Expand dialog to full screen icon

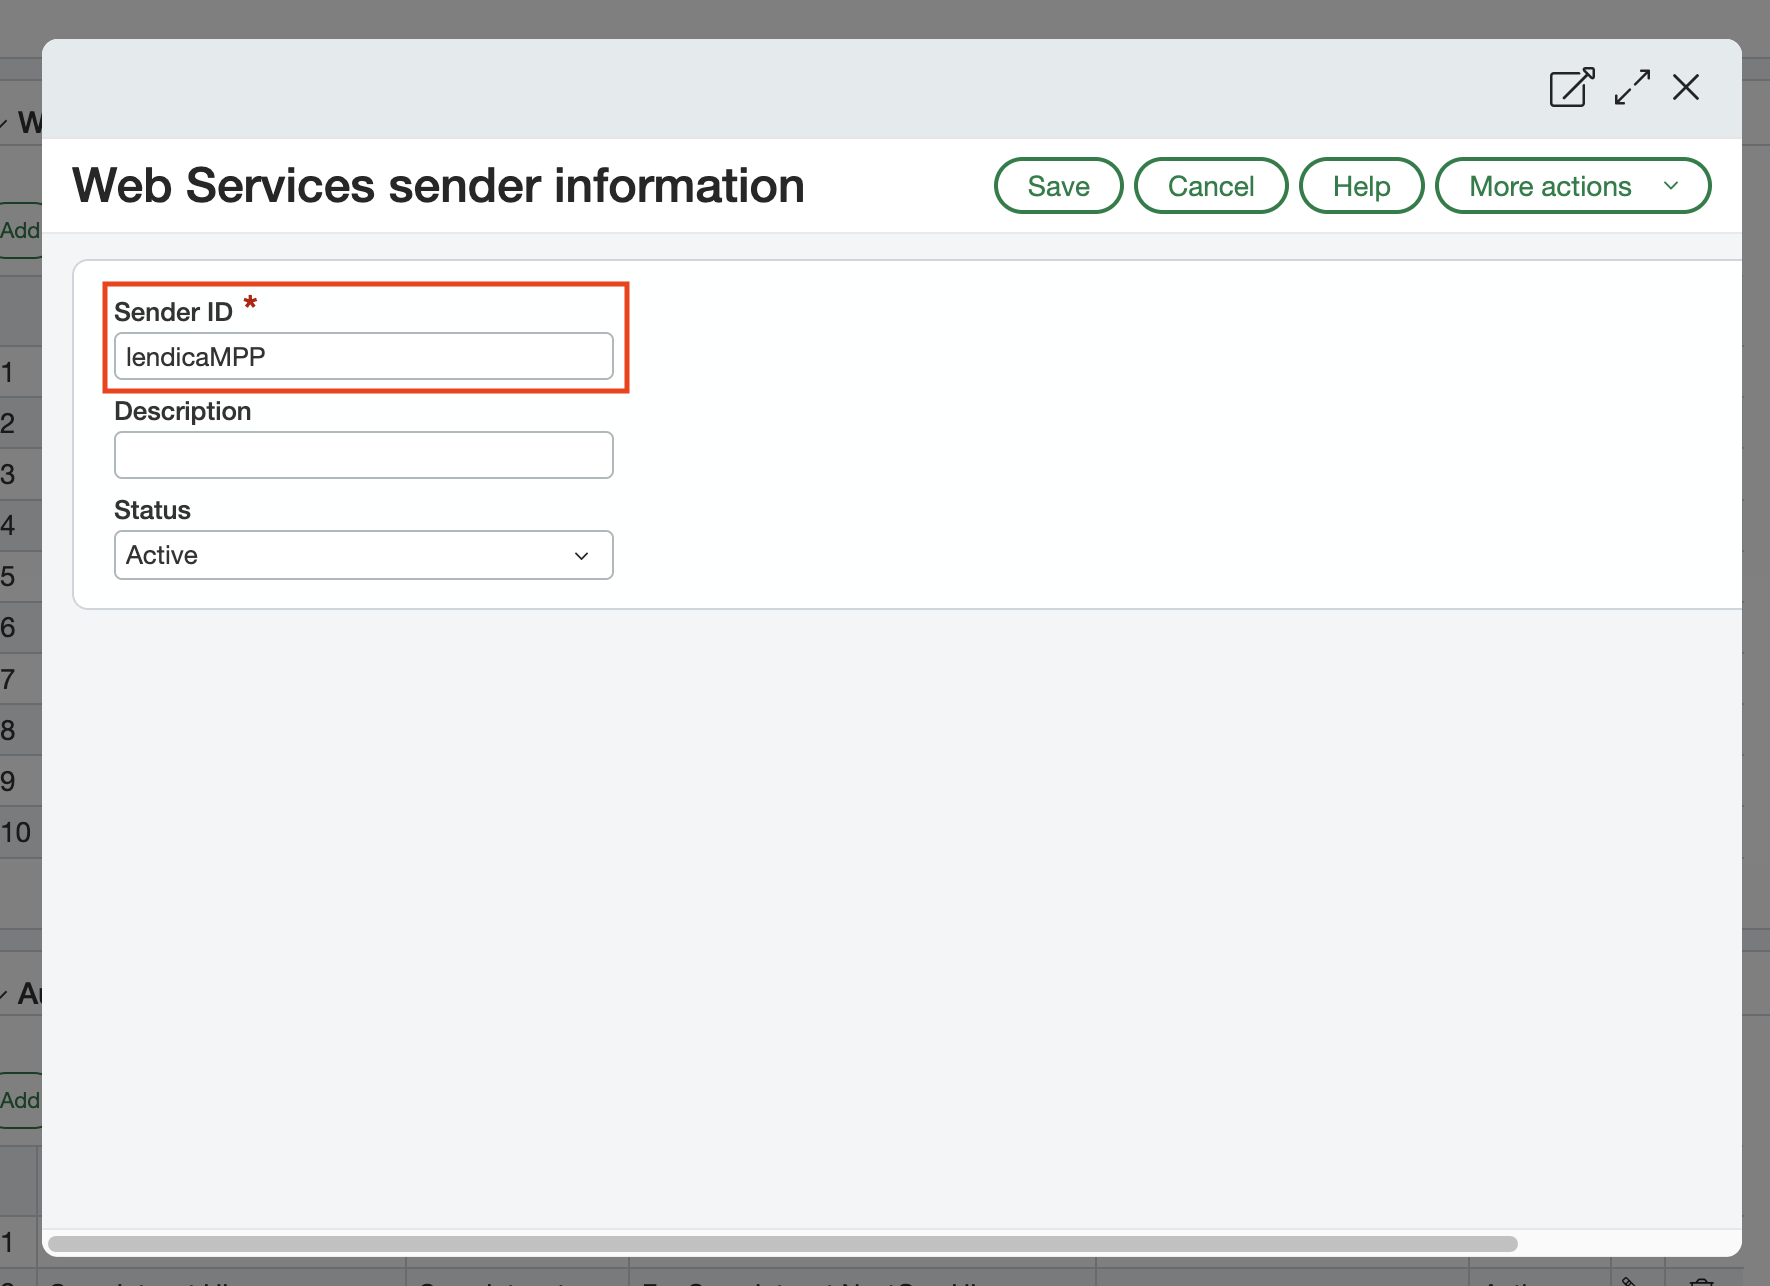click(1632, 87)
